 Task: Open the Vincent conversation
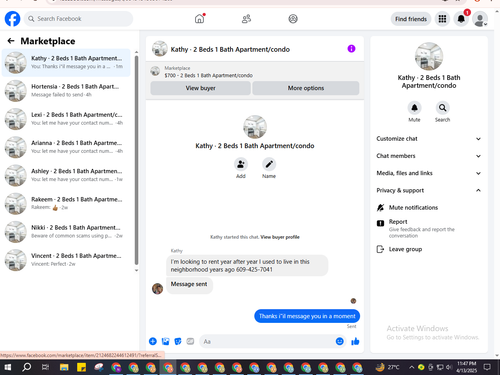pos(66,260)
